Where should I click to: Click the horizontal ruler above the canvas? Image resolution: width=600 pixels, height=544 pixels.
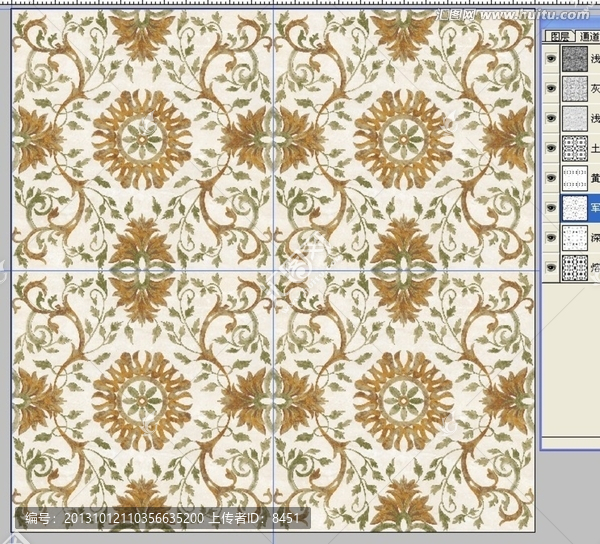tap(300, 2)
